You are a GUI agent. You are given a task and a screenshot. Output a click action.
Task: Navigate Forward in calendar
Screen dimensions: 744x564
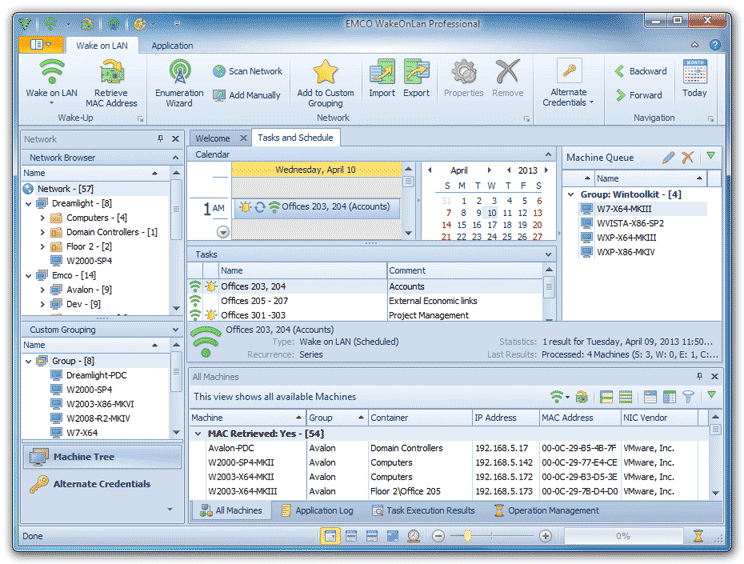[x=639, y=95]
